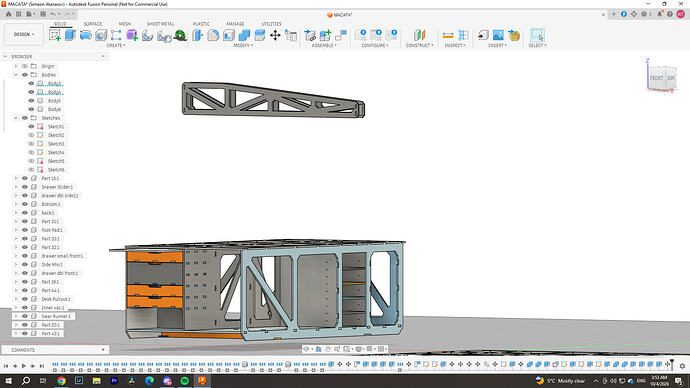Open the SHEET METAL tab

161,24
